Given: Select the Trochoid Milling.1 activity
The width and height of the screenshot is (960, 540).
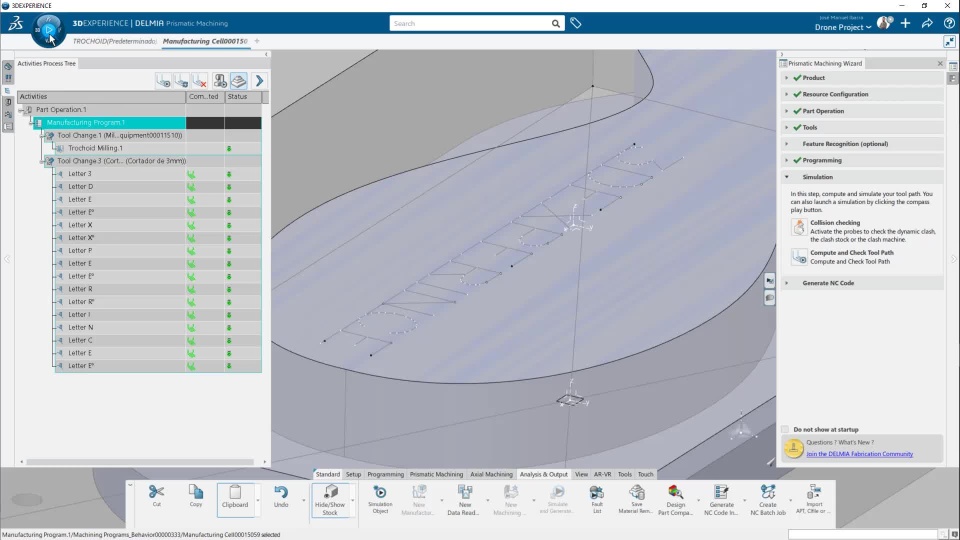Looking at the screenshot, I should (x=95, y=148).
